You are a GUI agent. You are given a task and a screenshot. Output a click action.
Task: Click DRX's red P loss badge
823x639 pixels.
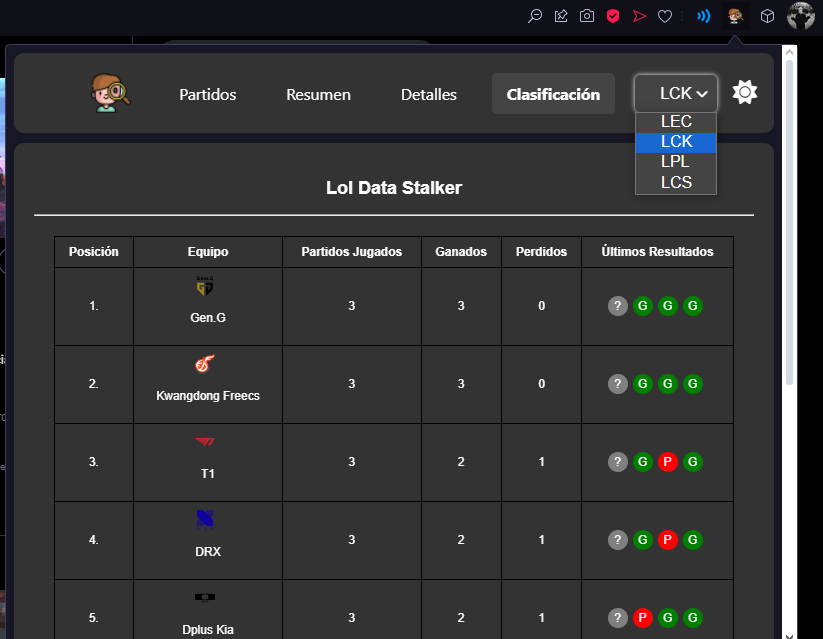668,540
